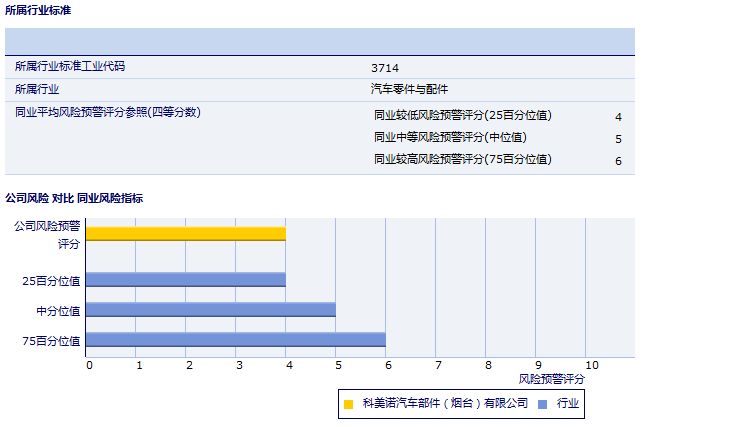Click the 科美诺汽车部件（烟台）有限公司 legend label
Viewport: 740px width, 427px height.
pos(445,403)
